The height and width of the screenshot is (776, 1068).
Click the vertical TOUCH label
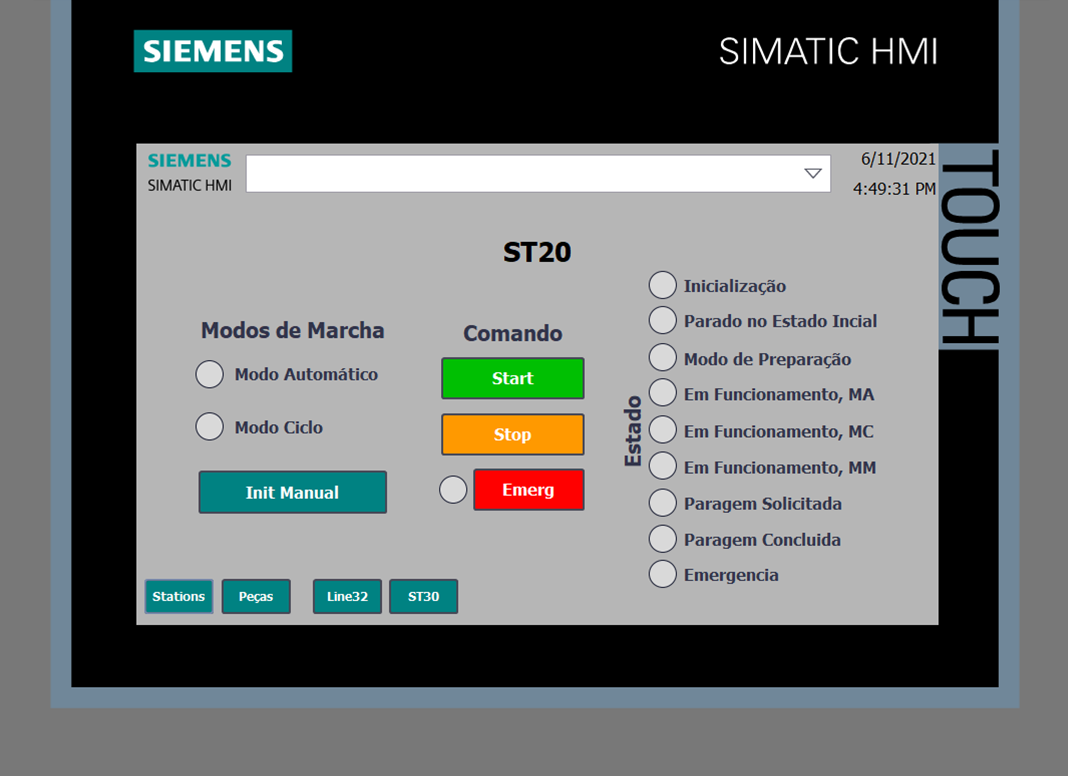click(970, 247)
